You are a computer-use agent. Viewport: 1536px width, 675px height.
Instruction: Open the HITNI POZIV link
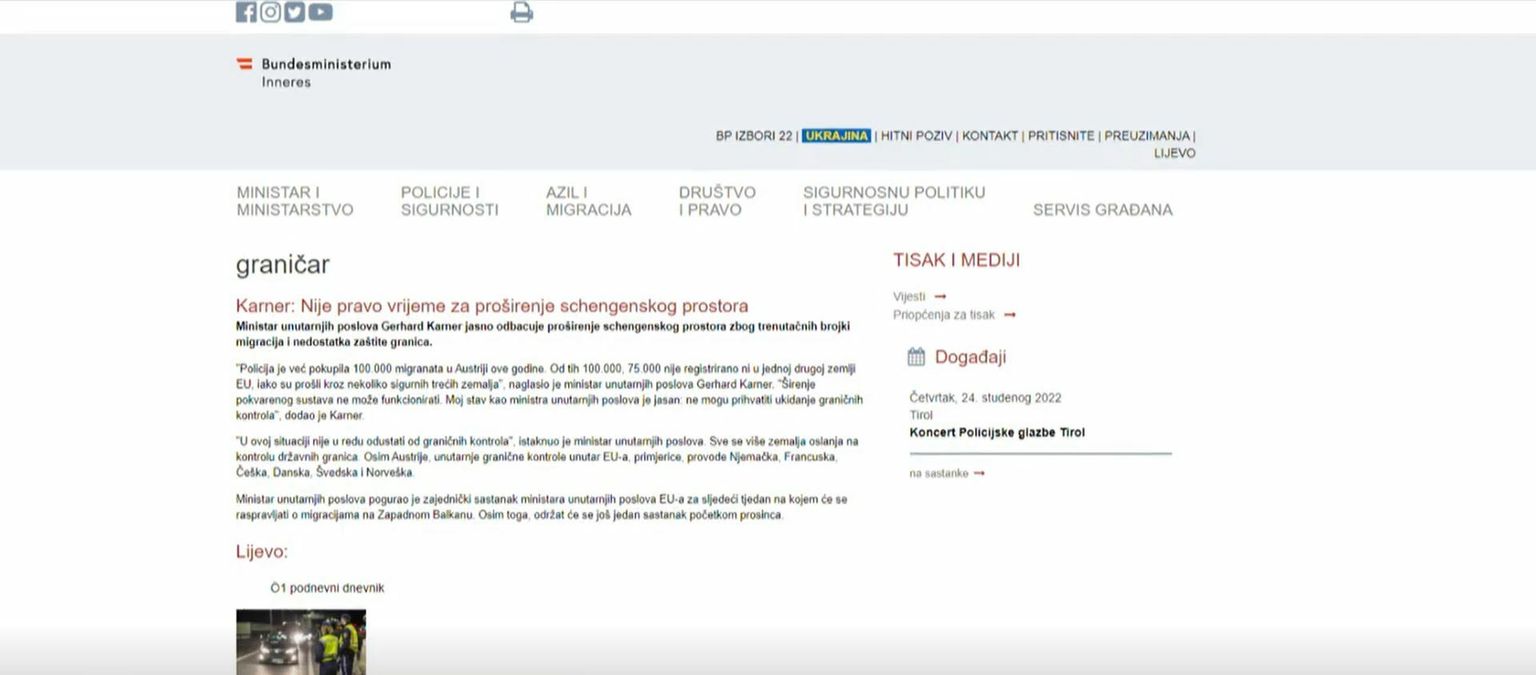click(x=916, y=136)
